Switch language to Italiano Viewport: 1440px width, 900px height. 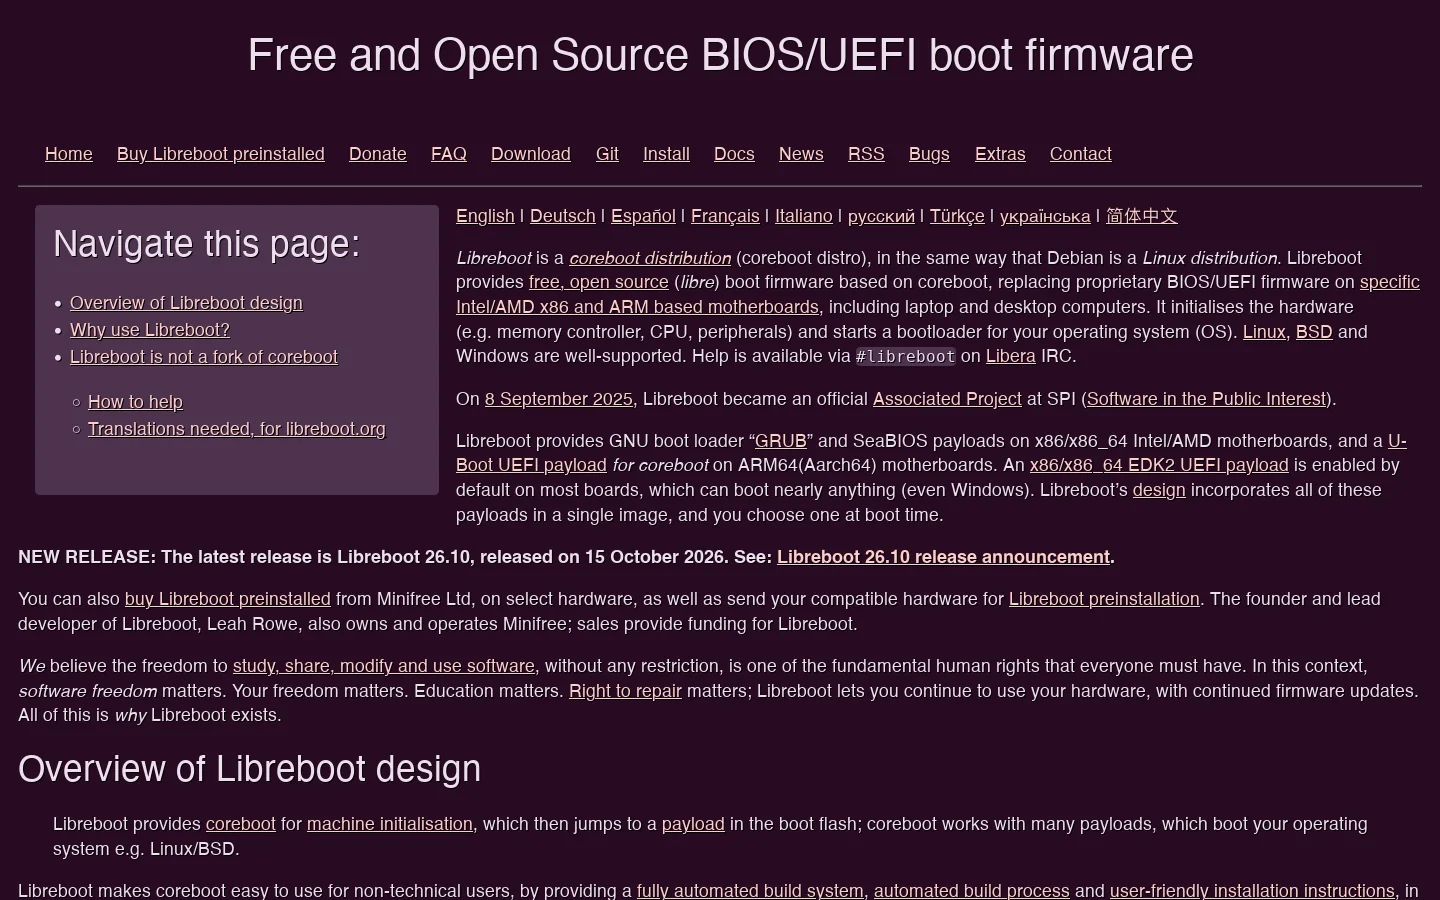[804, 216]
